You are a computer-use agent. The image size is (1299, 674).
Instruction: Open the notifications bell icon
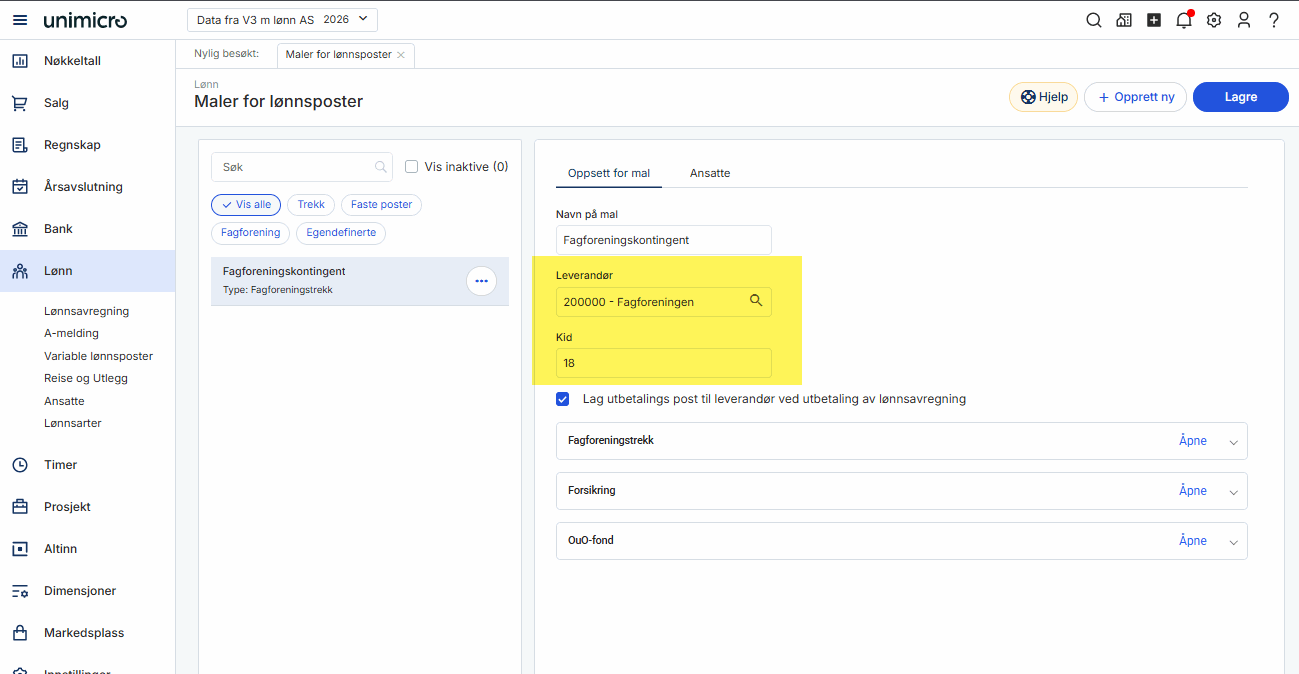click(1184, 20)
